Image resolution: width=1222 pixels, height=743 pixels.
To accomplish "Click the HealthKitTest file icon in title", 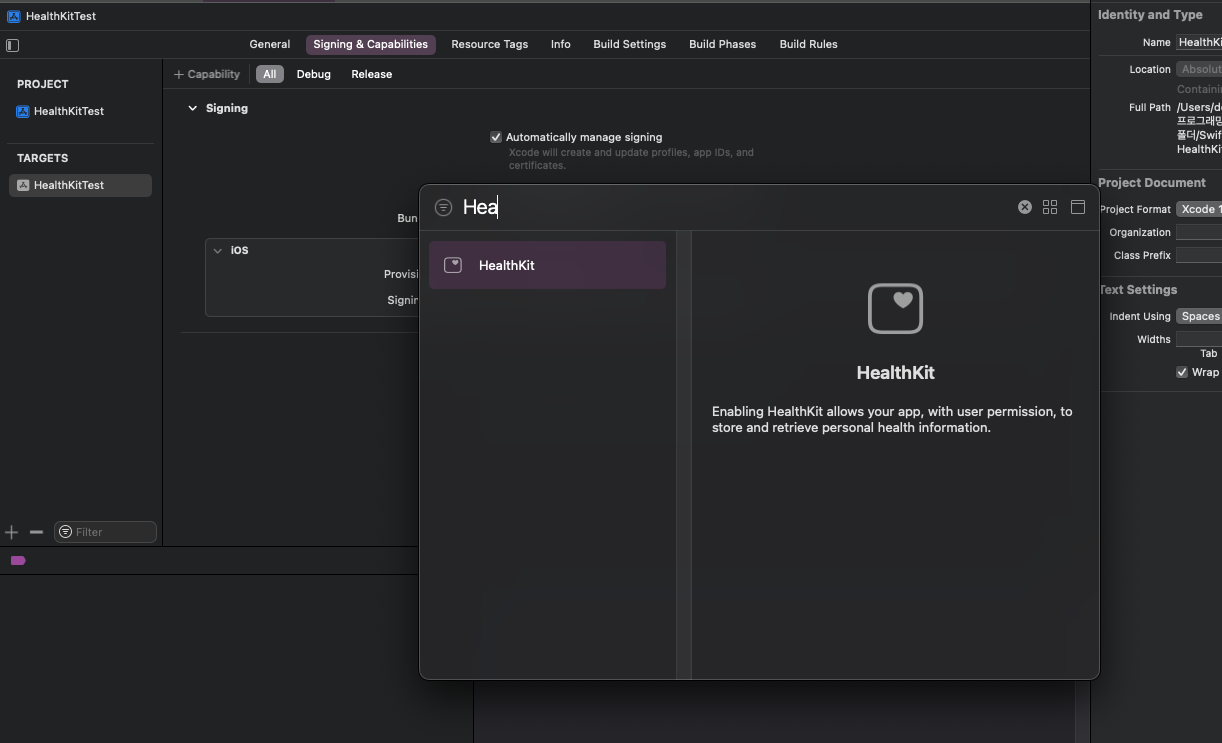I will coord(13,16).
